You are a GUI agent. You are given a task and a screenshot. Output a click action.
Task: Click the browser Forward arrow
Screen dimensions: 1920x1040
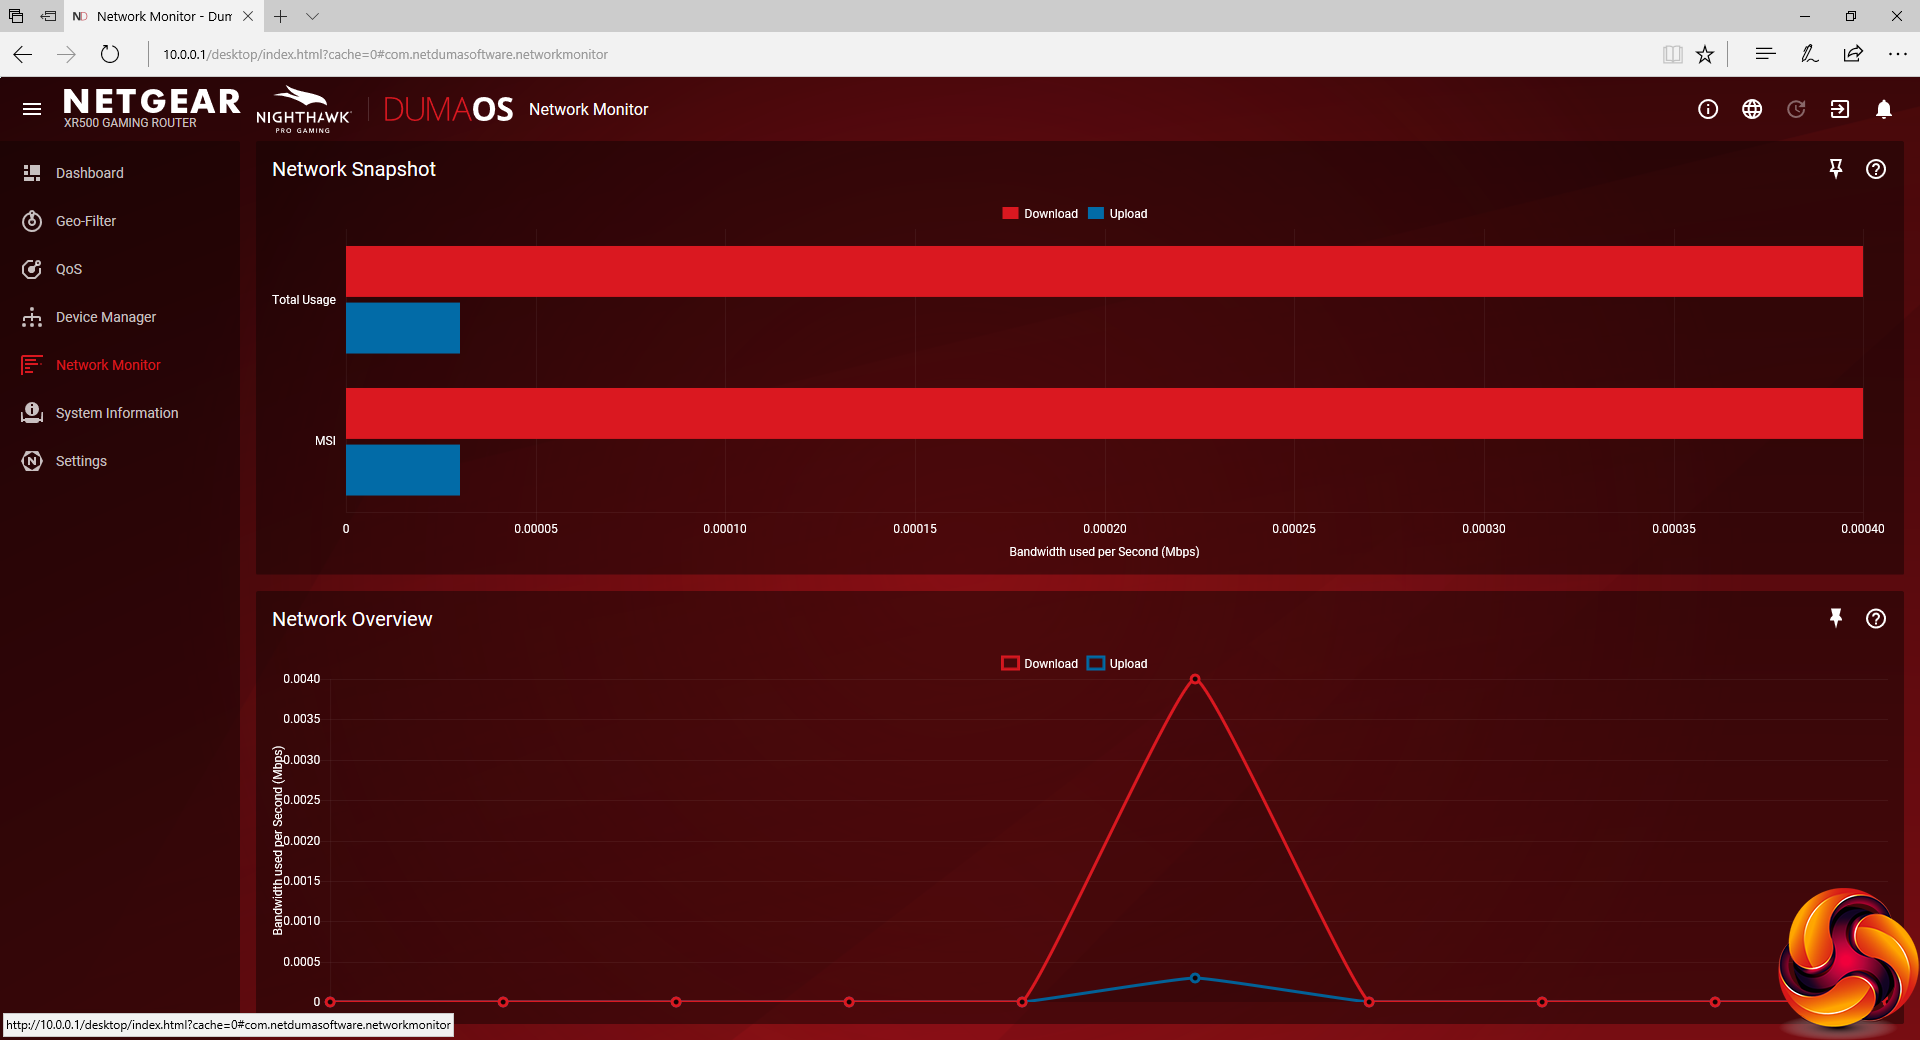[67, 54]
